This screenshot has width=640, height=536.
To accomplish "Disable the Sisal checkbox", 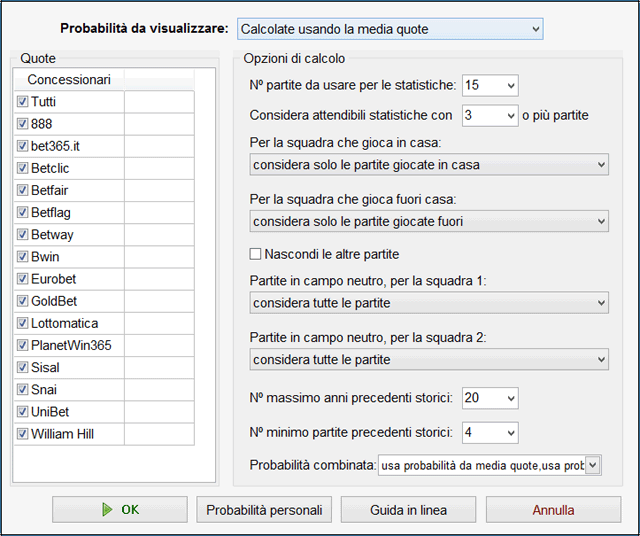I will tap(22, 367).
